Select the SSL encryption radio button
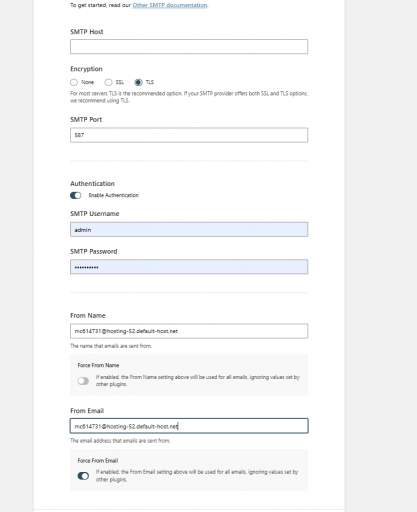Viewport: 417px width, 512px height. coord(108,82)
